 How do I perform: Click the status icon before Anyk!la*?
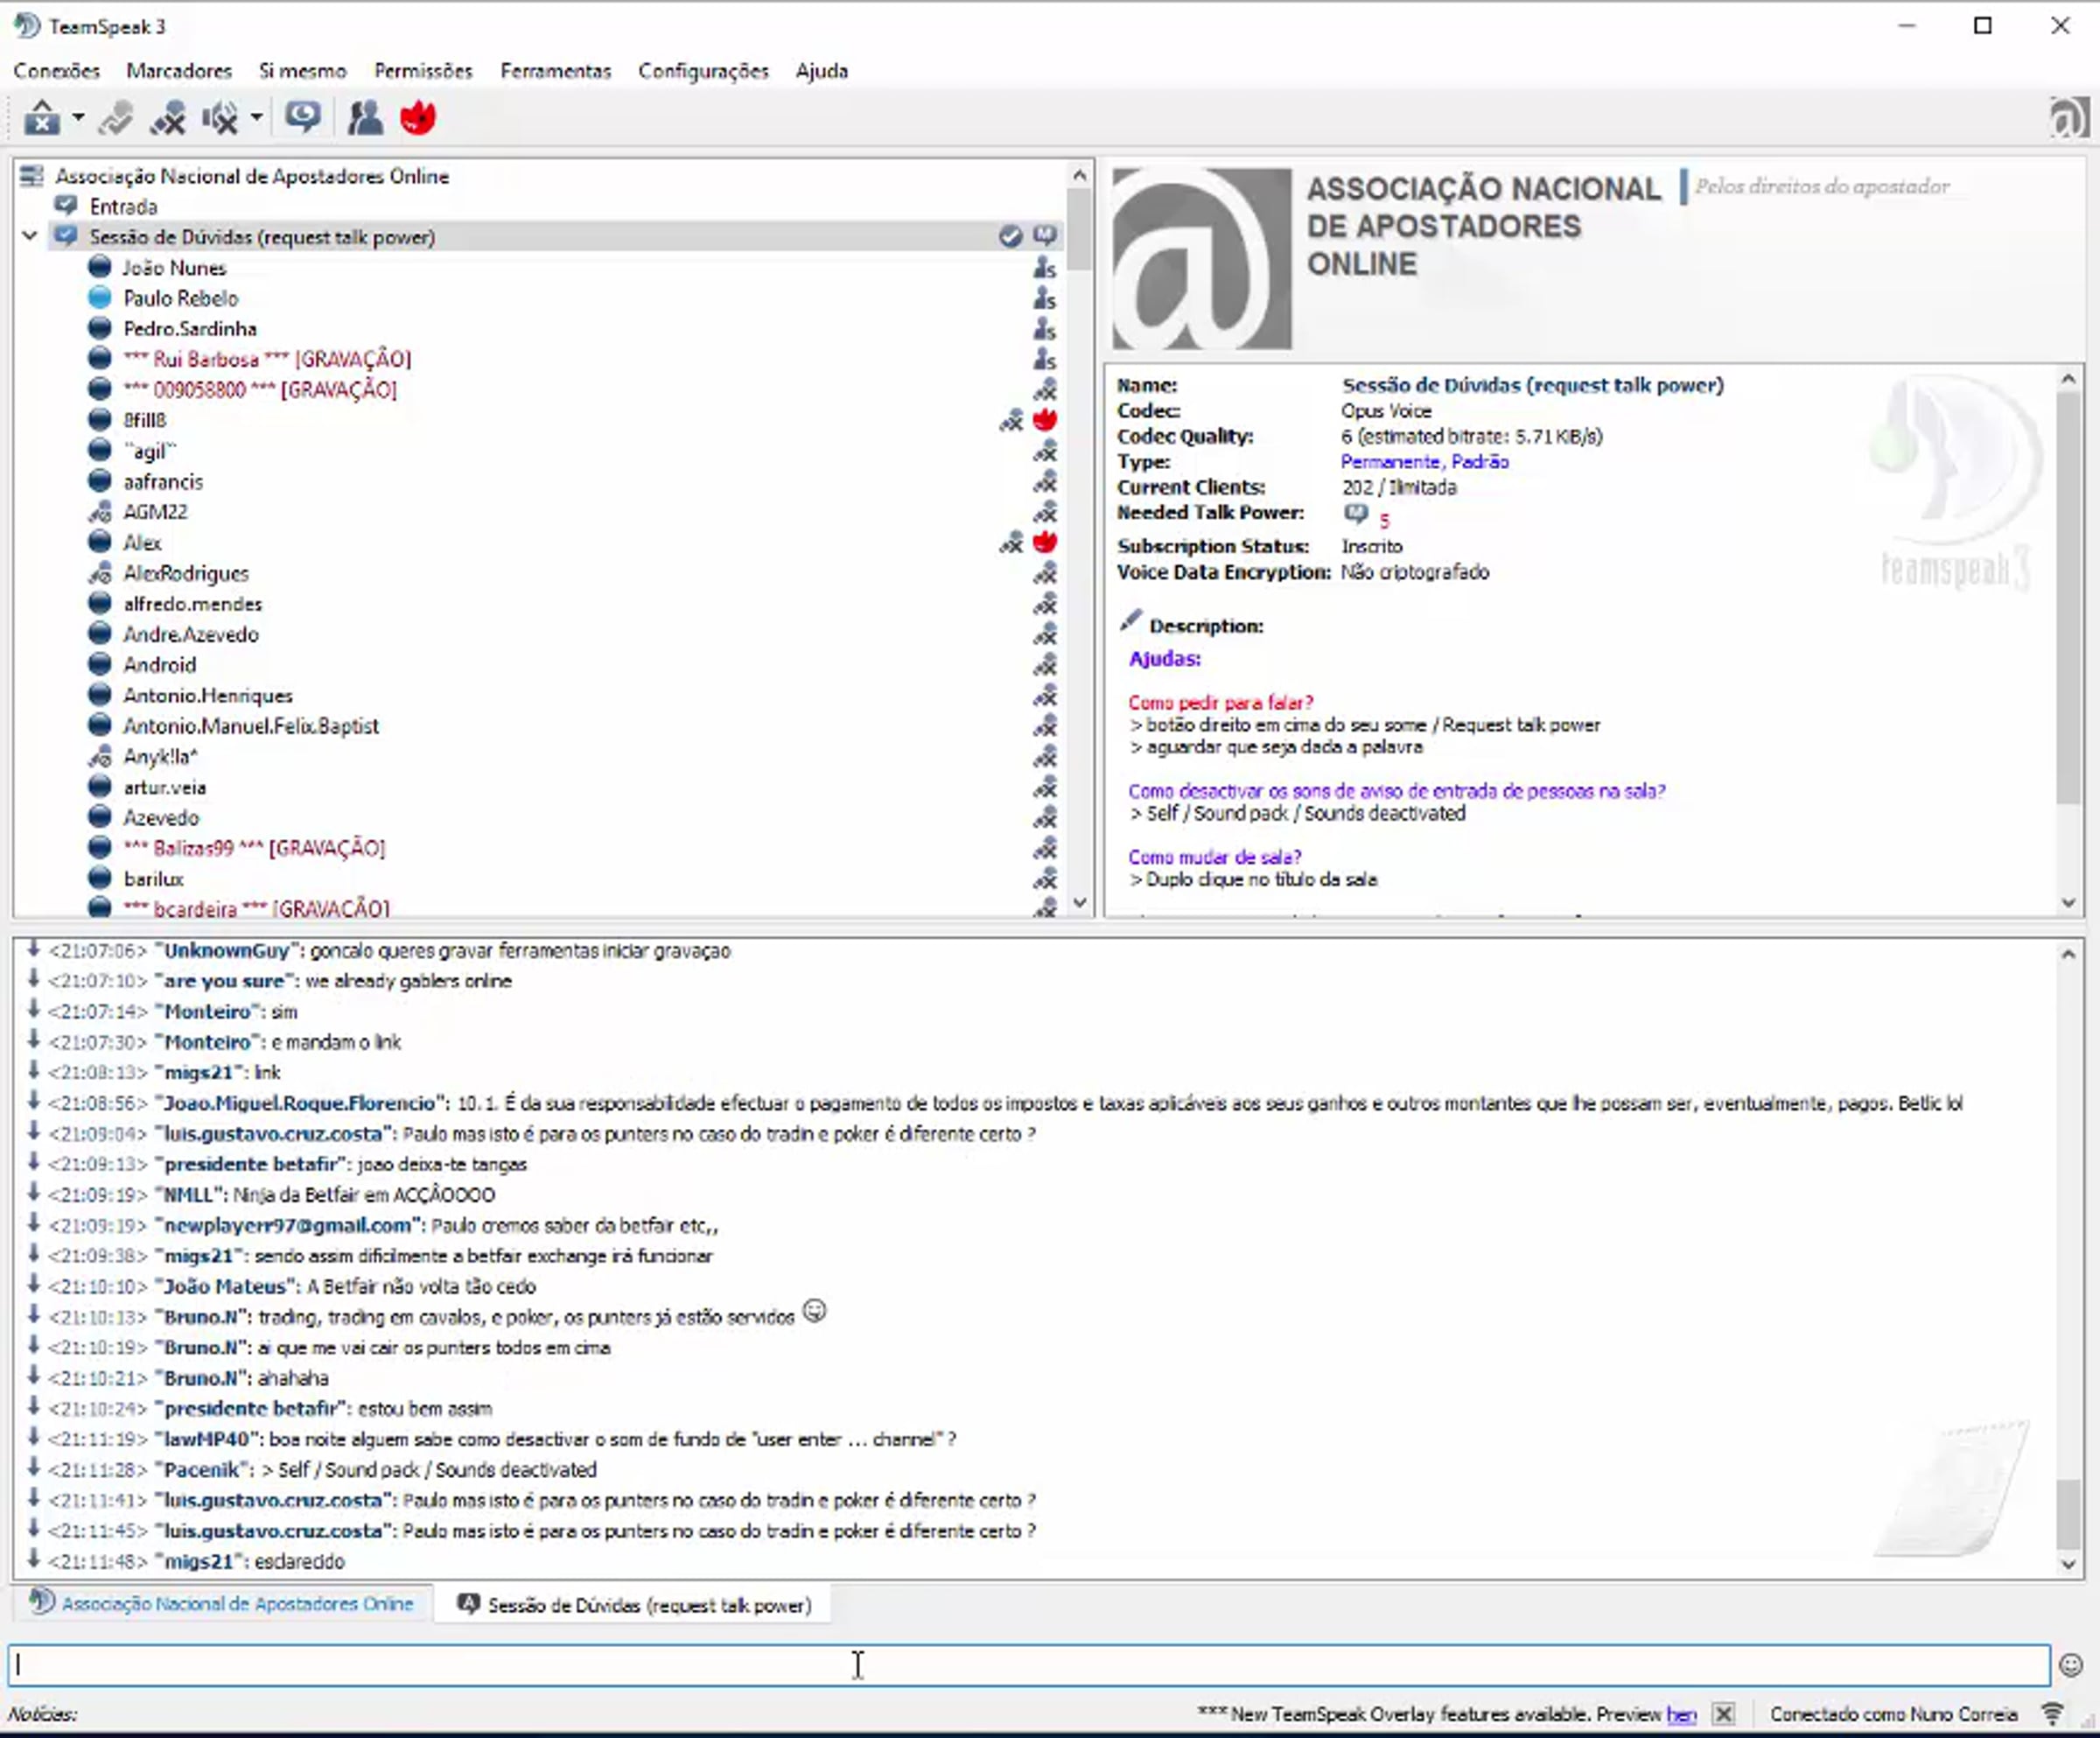click(x=99, y=757)
